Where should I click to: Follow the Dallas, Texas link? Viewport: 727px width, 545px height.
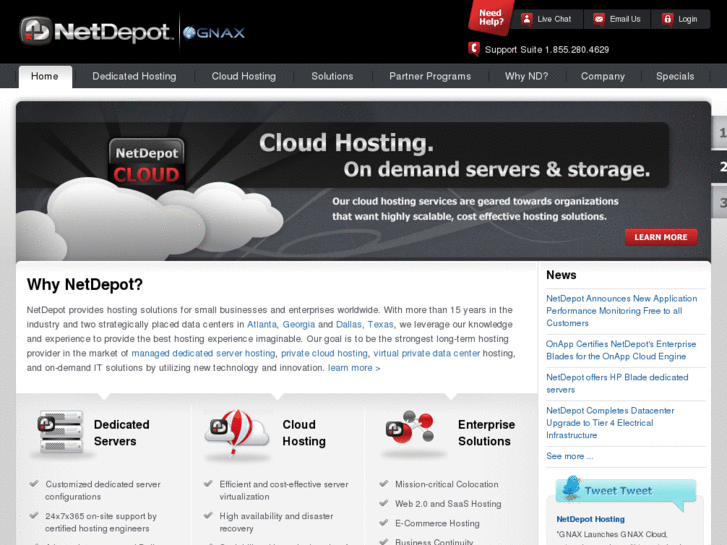[x=365, y=324]
